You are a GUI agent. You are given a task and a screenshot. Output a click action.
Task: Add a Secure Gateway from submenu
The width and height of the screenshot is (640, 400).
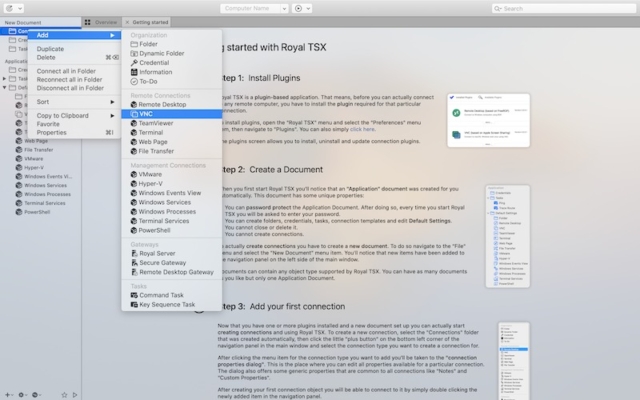(171, 263)
